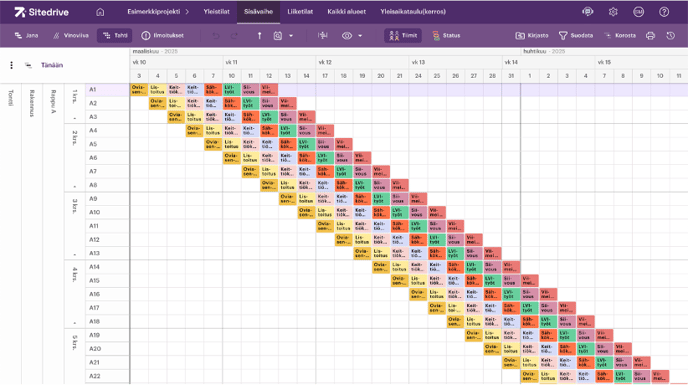This screenshot has height=385, width=688.
Task: Open the help question mark icon
Action: [664, 12]
